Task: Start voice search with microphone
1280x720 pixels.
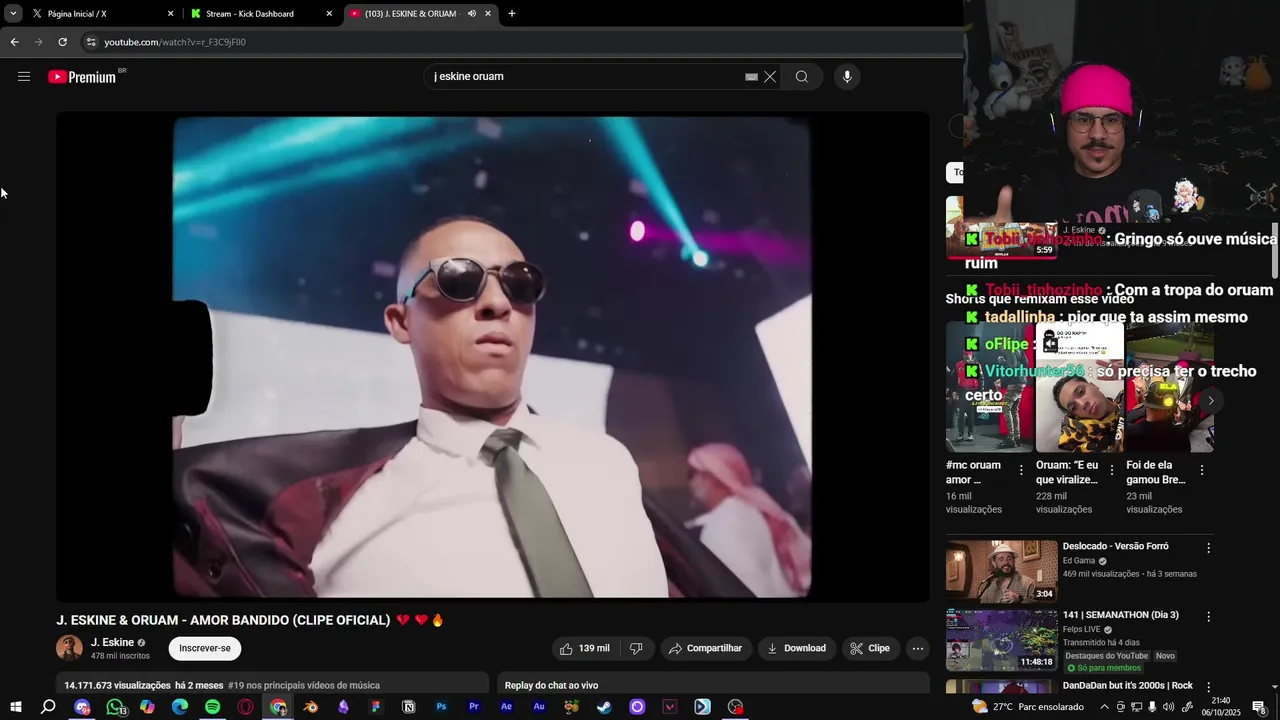Action: coord(847,77)
